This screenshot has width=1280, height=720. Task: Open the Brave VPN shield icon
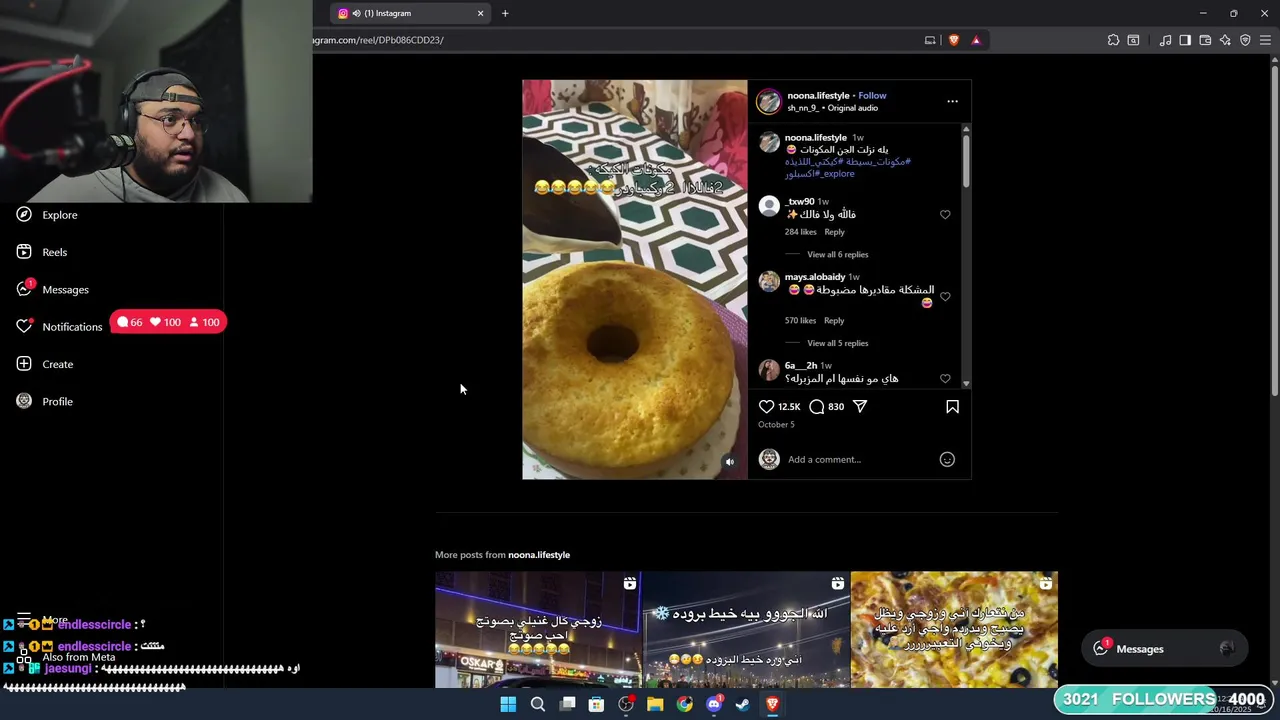pos(1245,40)
